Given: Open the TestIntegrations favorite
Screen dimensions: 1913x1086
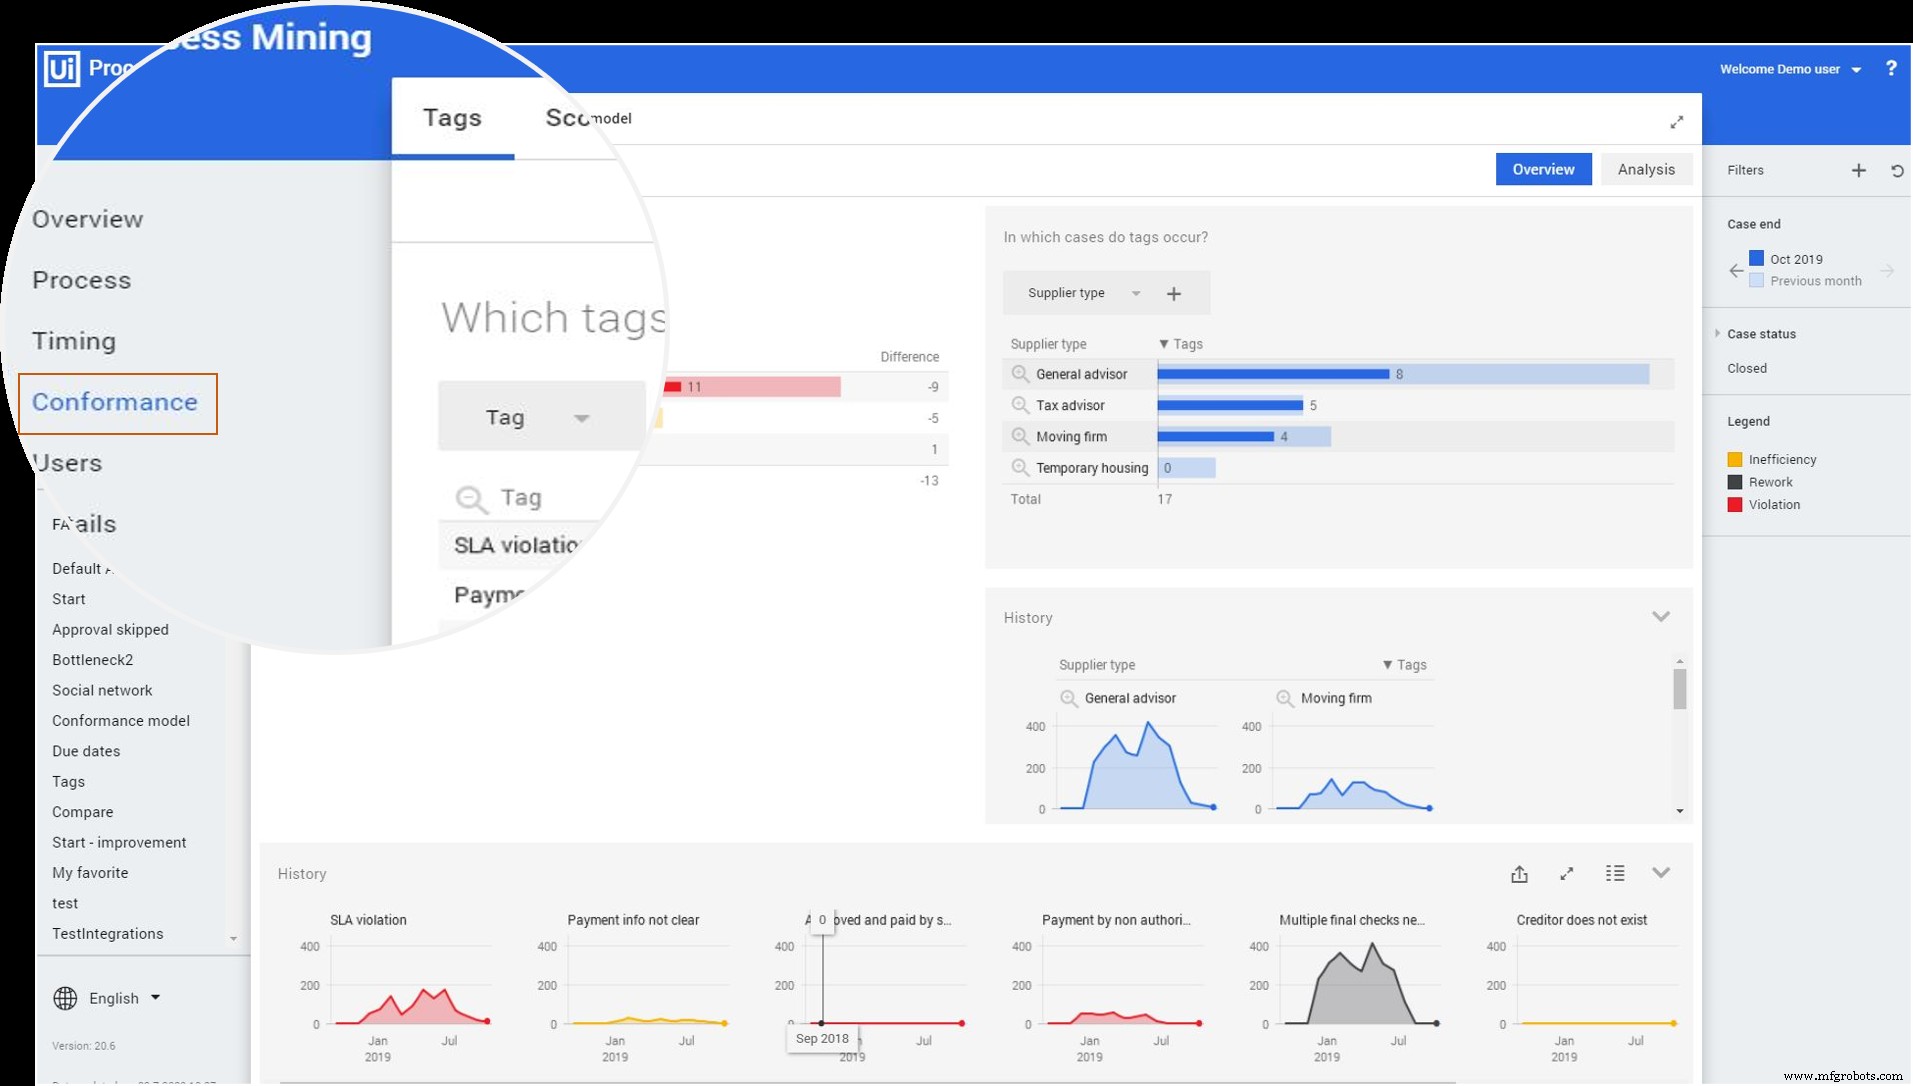Looking at the screenshot, I should (x=108, y=933).
